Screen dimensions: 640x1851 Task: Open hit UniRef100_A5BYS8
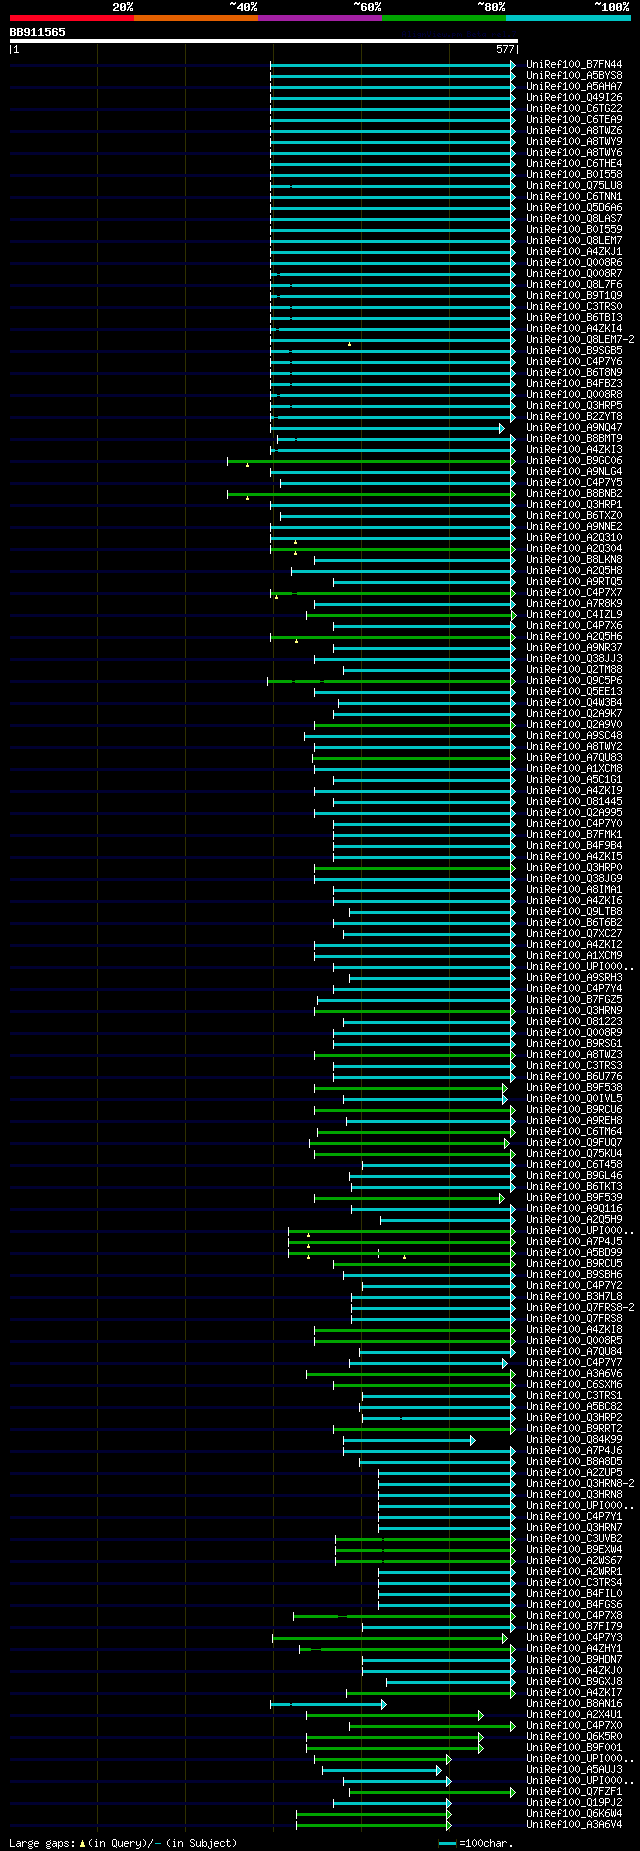[574, 76]
